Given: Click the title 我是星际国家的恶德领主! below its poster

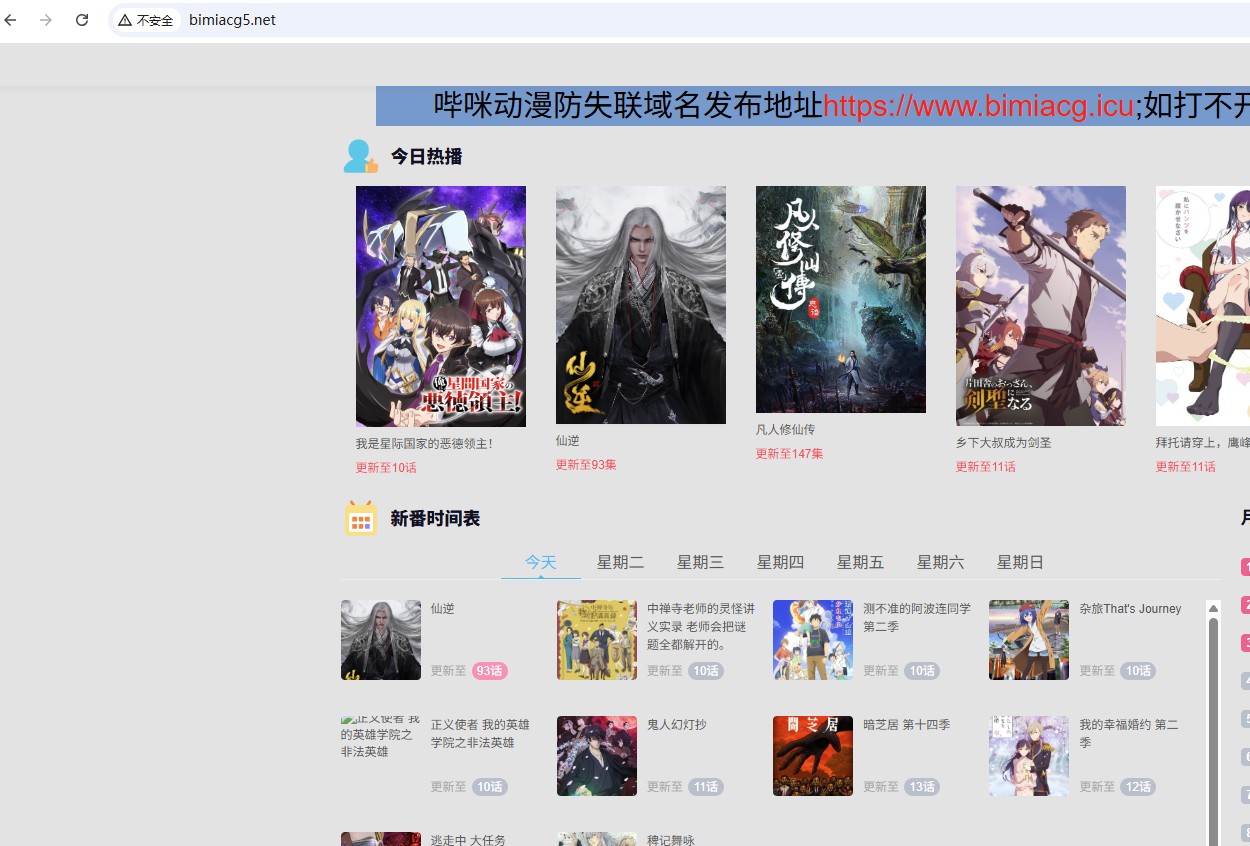Looking at the screenshot, I should 424,443.
